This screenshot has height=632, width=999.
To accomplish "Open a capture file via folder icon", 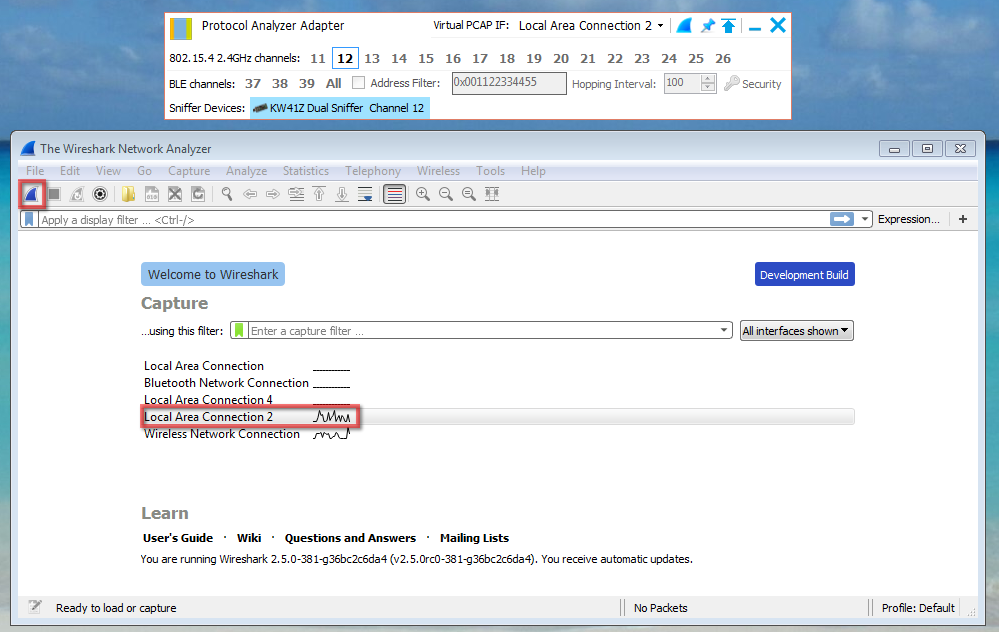I will click(129, 194).
